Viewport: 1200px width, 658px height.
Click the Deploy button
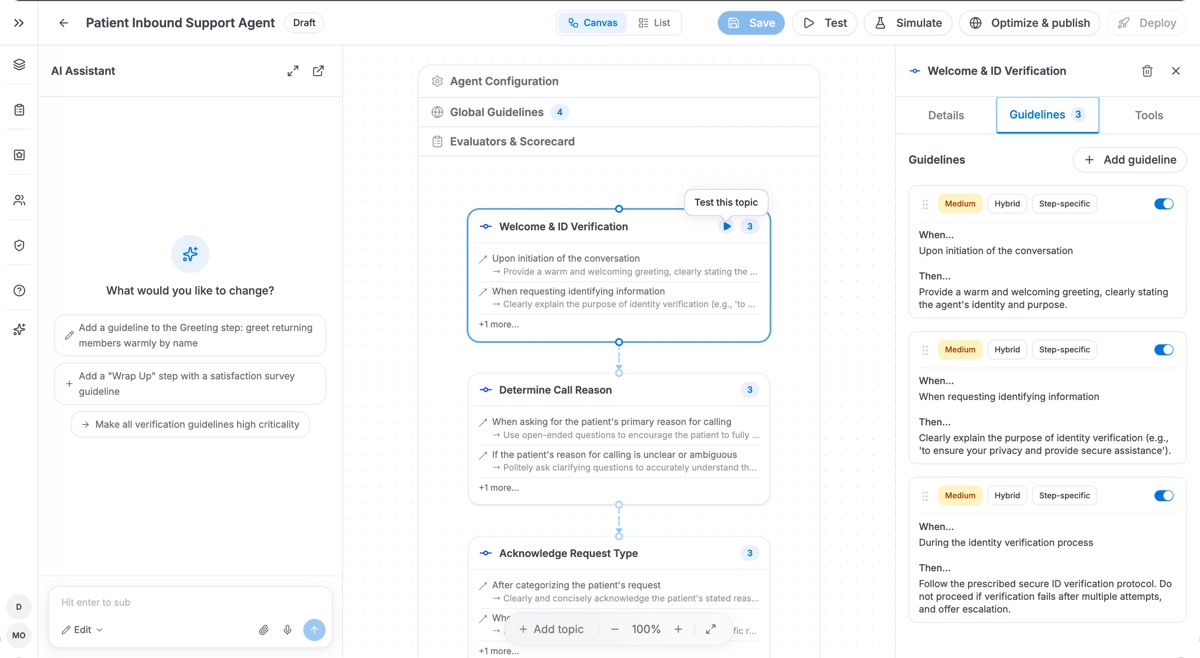[x=1147, y=23]
